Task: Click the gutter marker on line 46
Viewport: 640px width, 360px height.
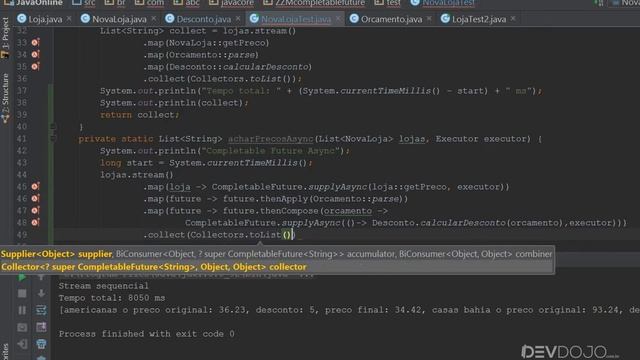Action: point(36,198)
